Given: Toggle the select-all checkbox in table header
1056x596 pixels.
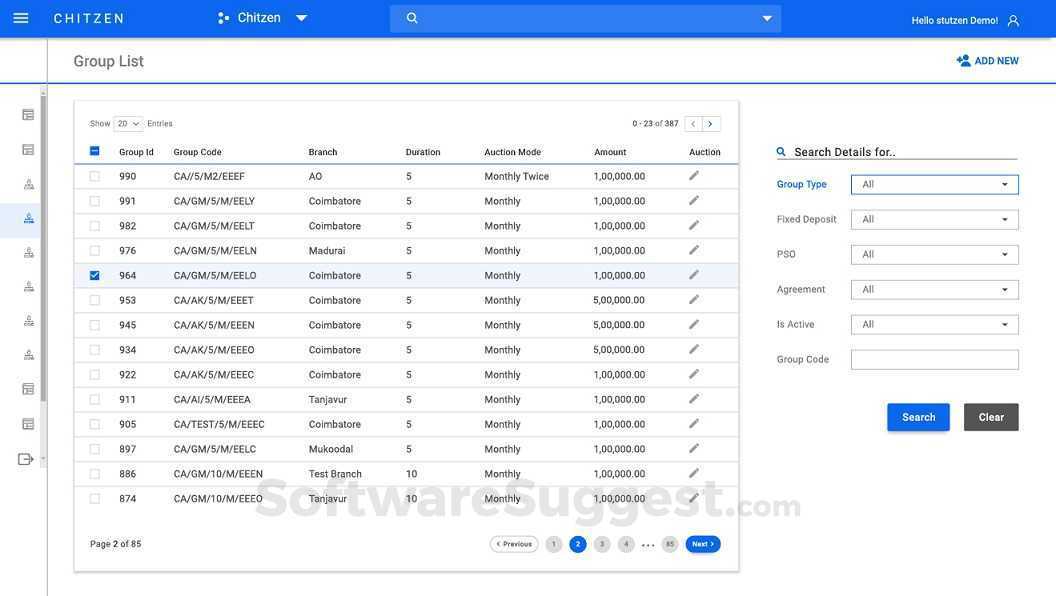Looking at the screenshot, I should point(95,151).
